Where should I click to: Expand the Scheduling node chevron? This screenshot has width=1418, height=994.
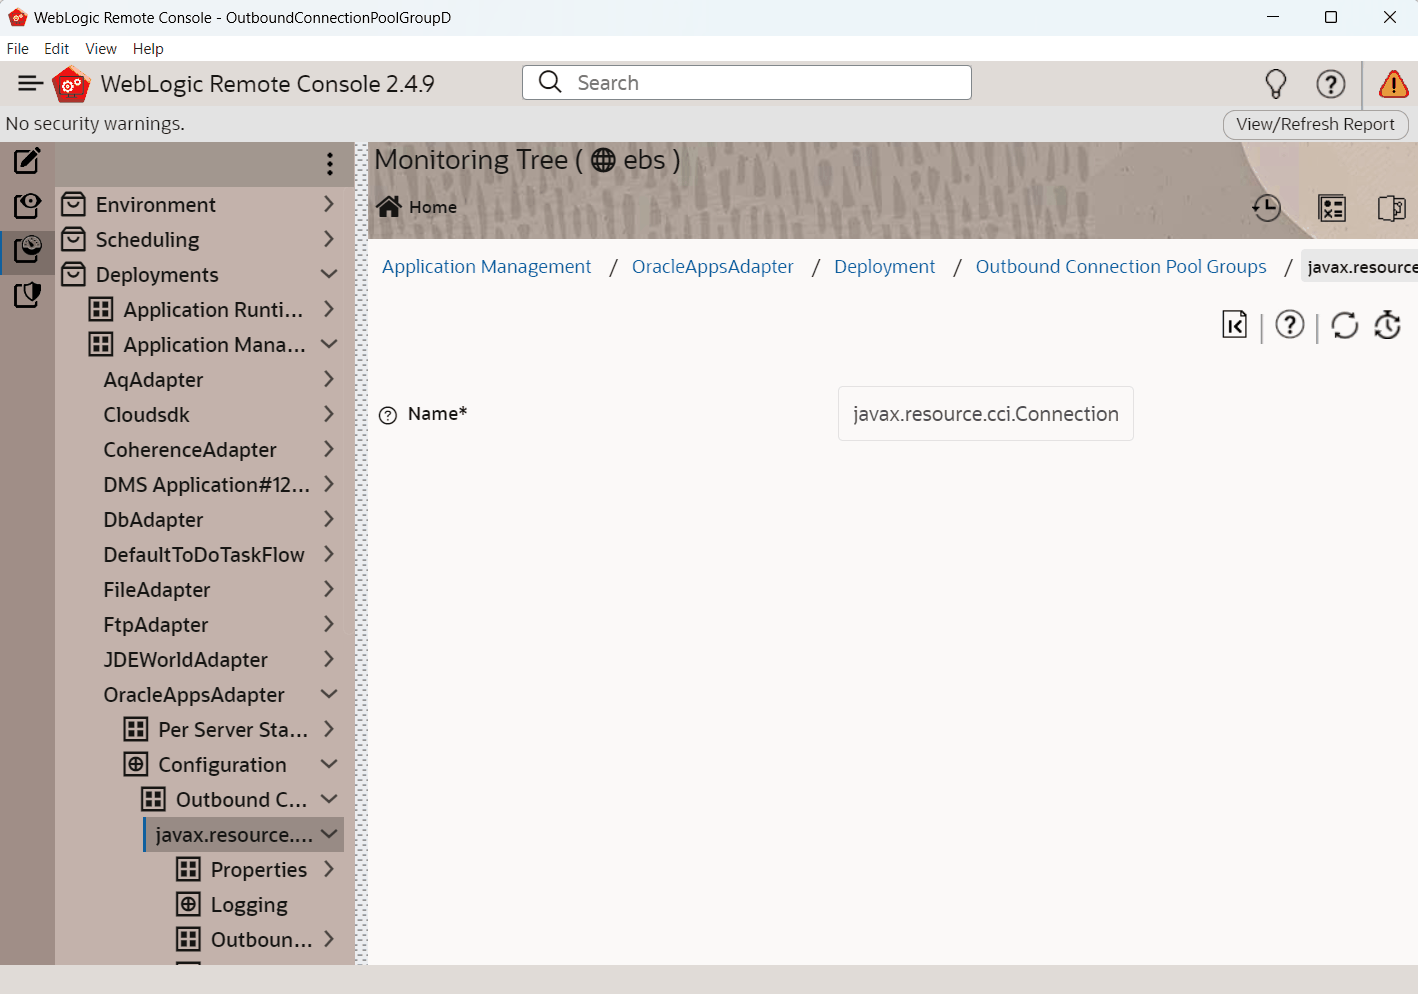click(x=329, y=239)
